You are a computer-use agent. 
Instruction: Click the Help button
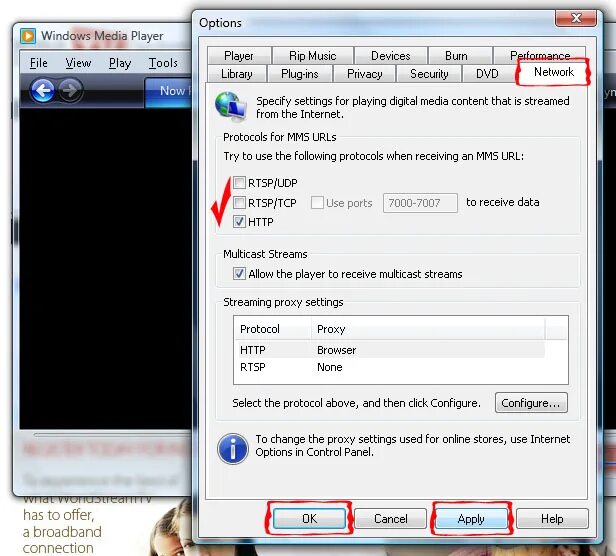click(552, 519)
